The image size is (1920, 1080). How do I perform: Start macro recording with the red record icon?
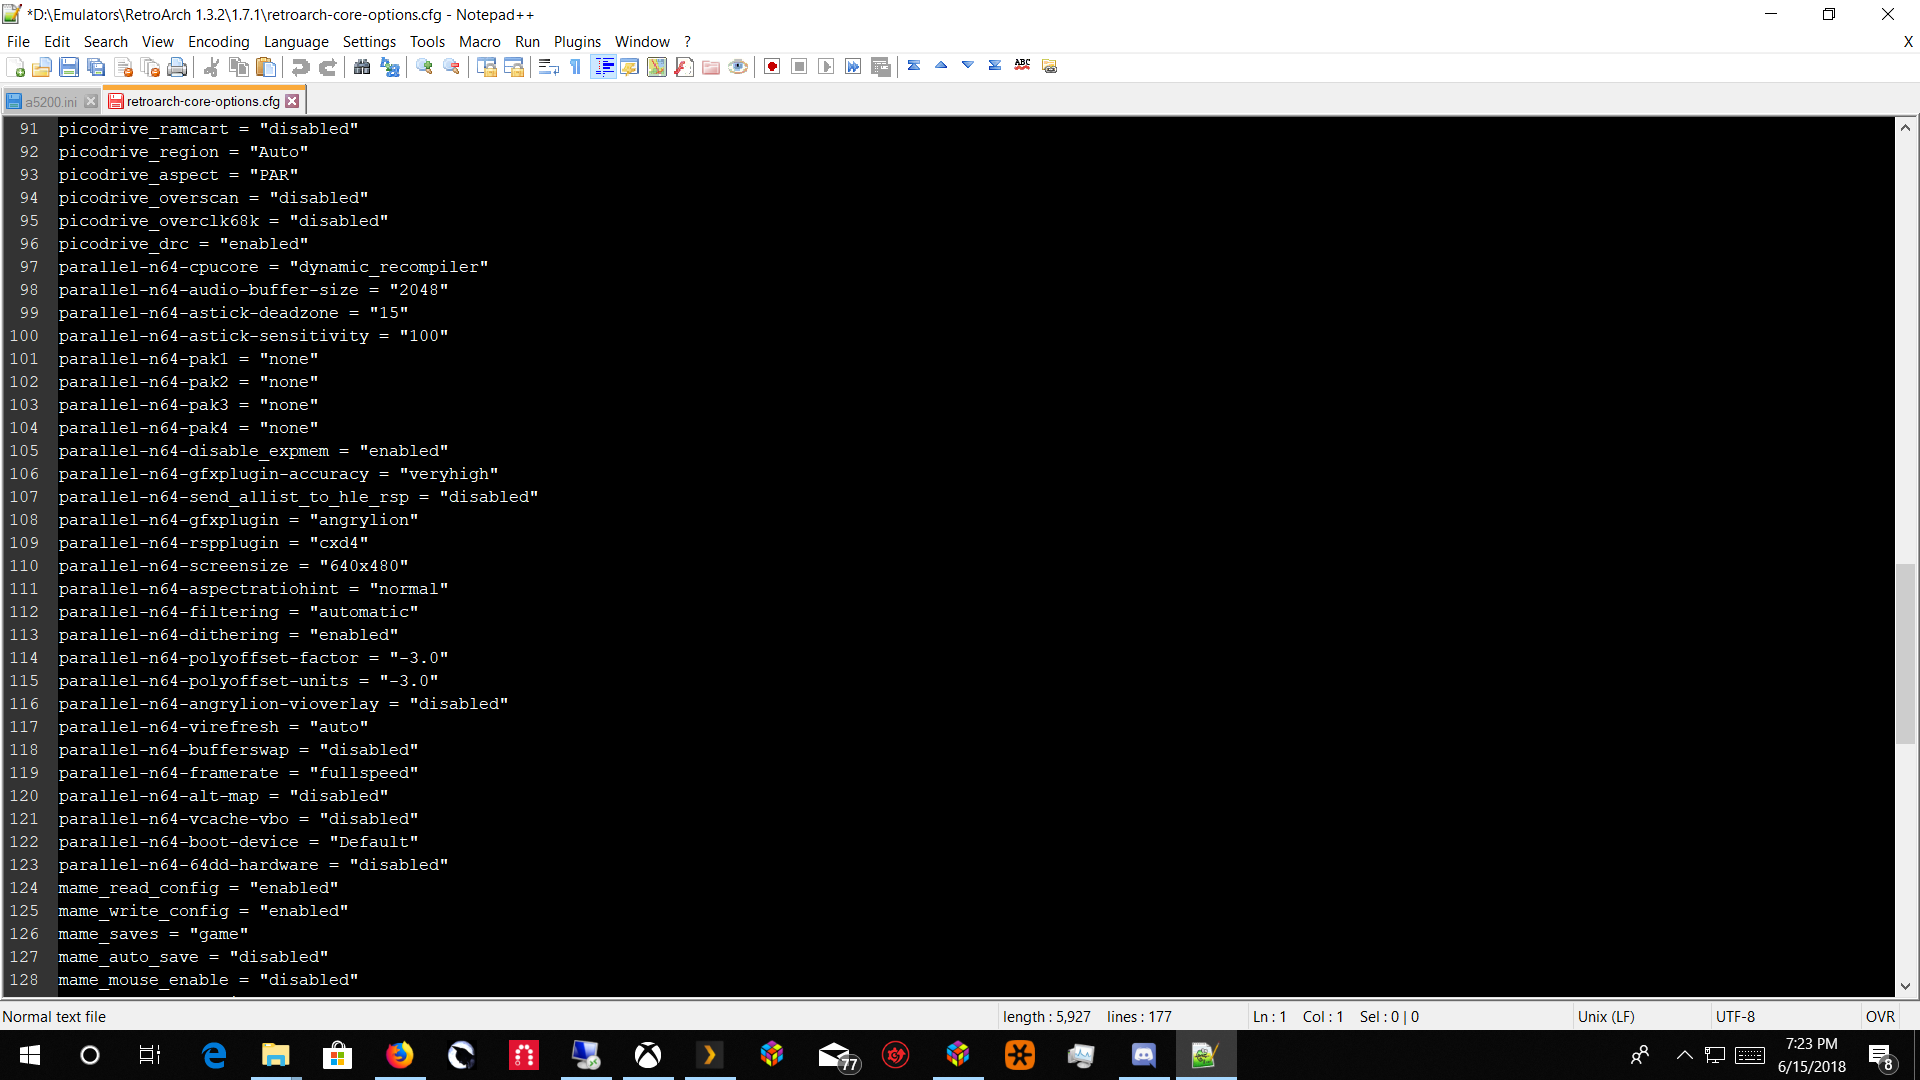click(772, 67)
